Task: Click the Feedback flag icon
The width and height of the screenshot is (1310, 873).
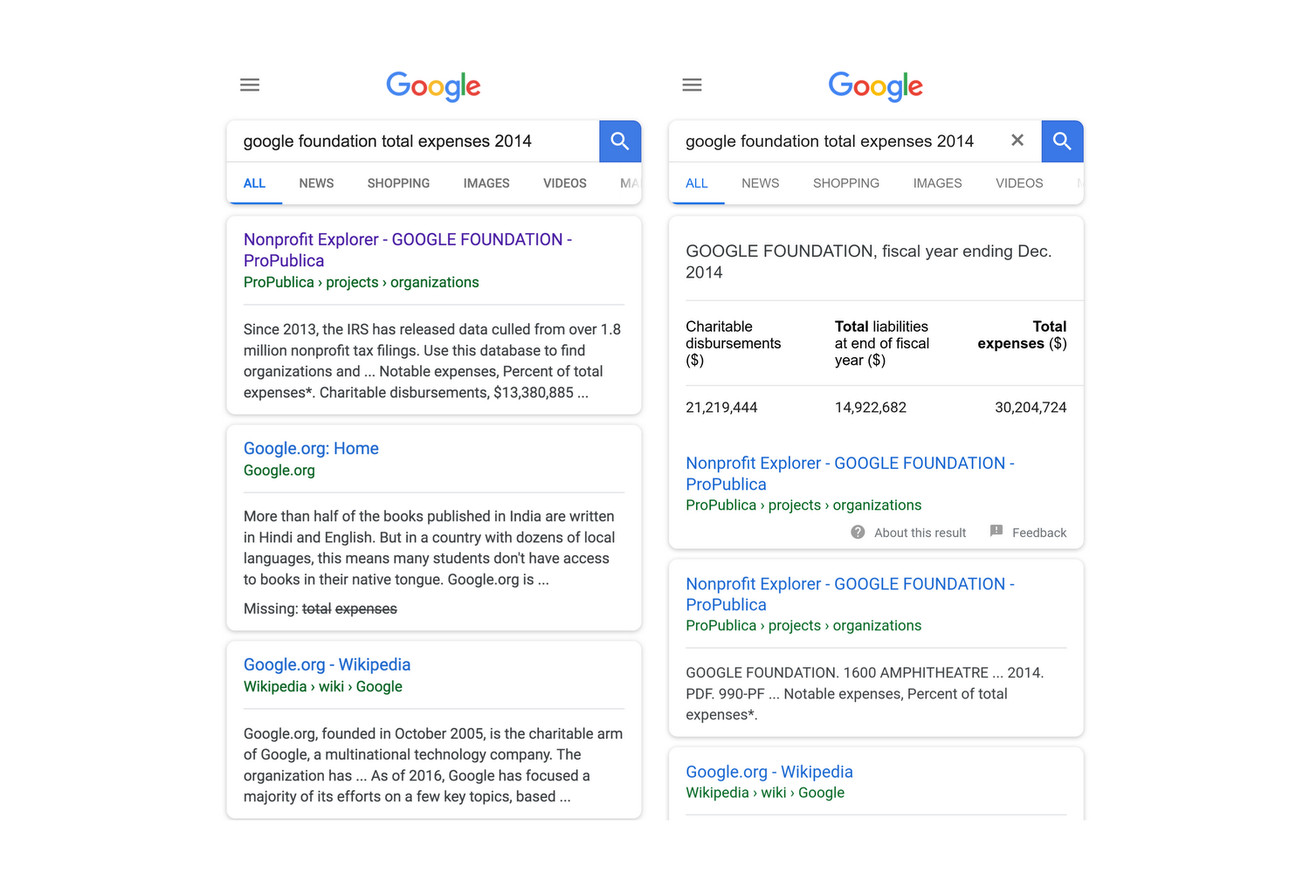Action: click(x=996, y=531)
